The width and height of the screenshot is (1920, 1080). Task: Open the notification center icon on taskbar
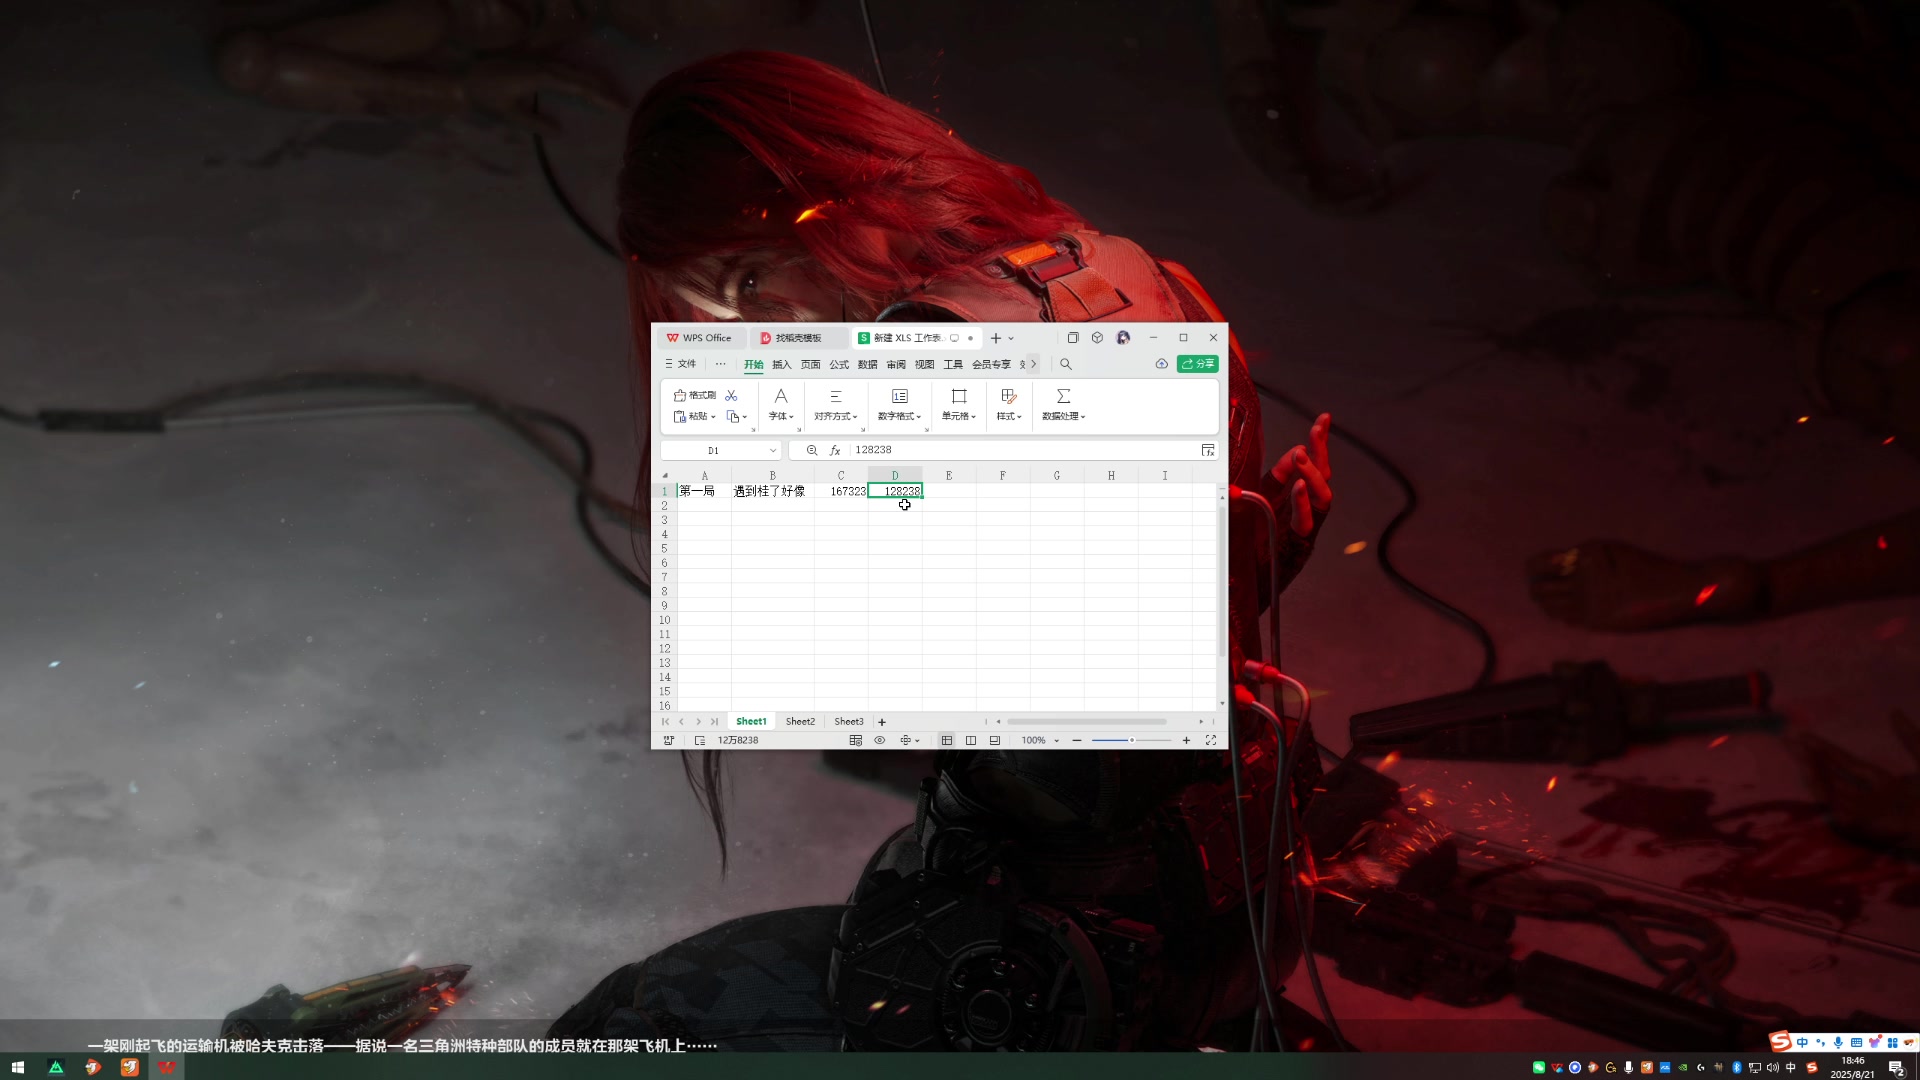(x=1896, y=1068)
